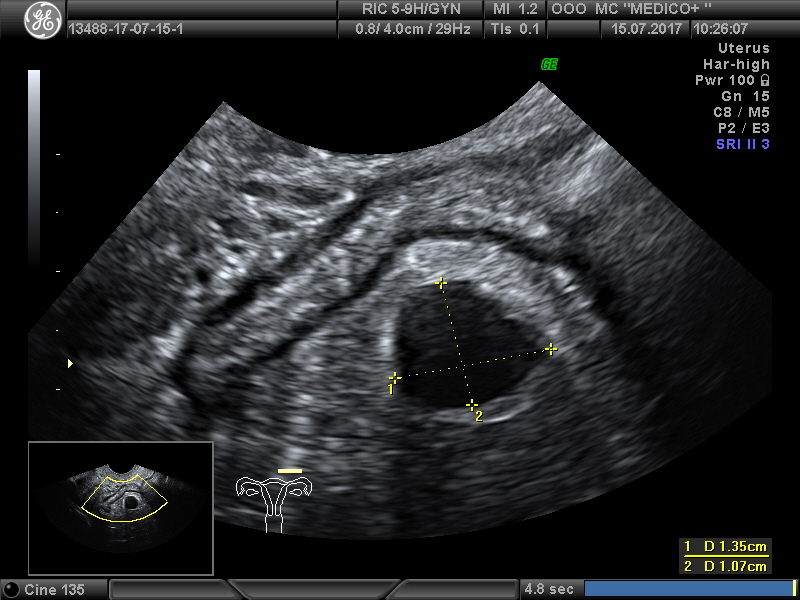The height and width of the screenshot is (600, 800).
Task: Click the probe label RIC 5-9H/GYN
Action: pos(411,9)
